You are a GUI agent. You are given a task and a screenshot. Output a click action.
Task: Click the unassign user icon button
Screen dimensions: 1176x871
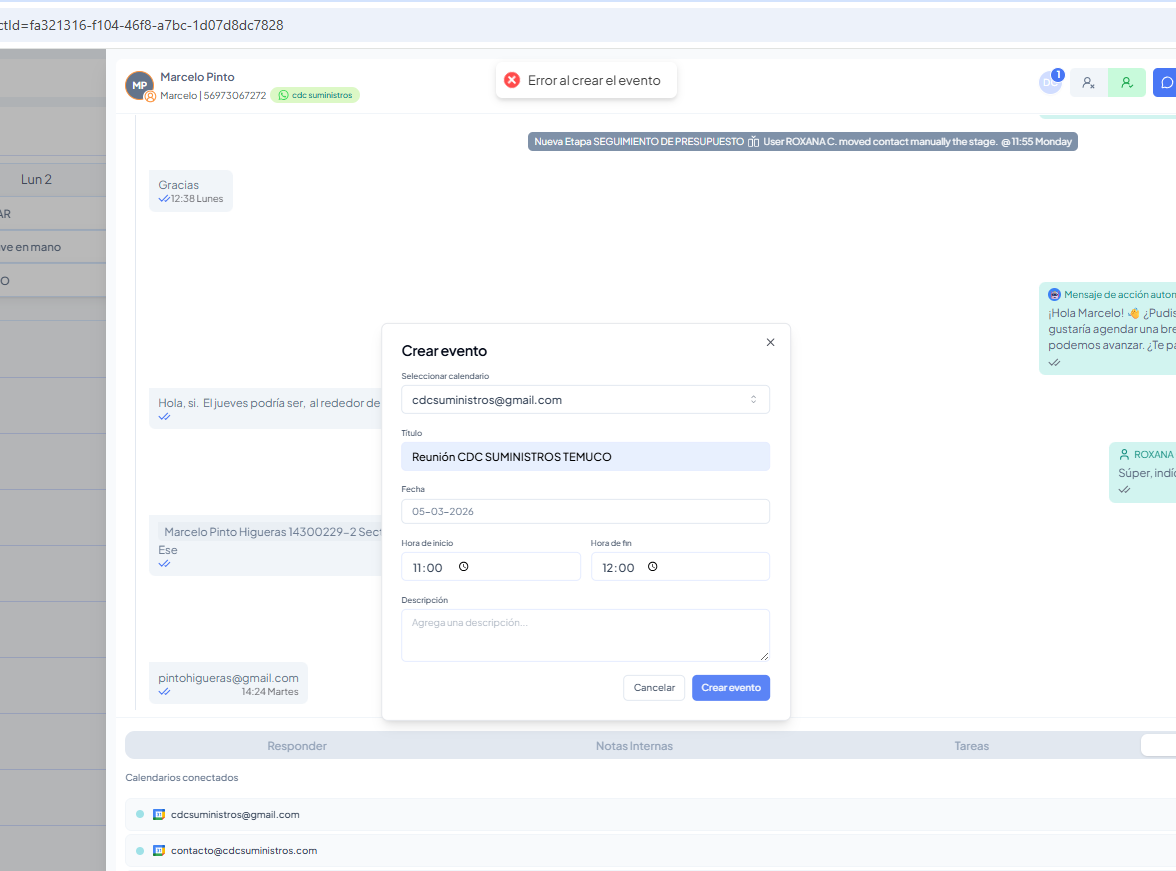[x=1088, y=83]
